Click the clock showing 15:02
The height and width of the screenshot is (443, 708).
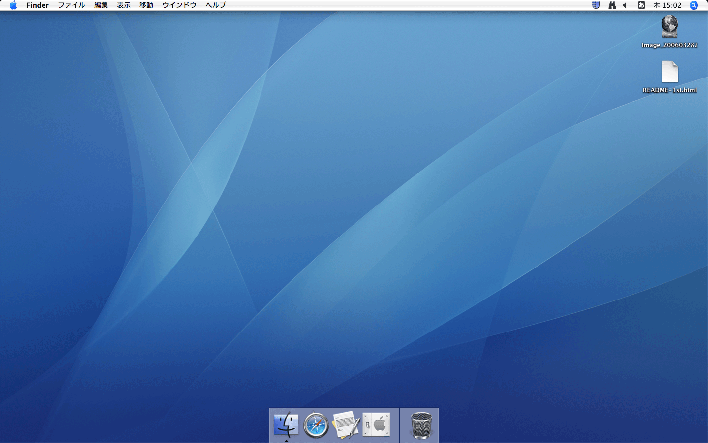[667, 5]
